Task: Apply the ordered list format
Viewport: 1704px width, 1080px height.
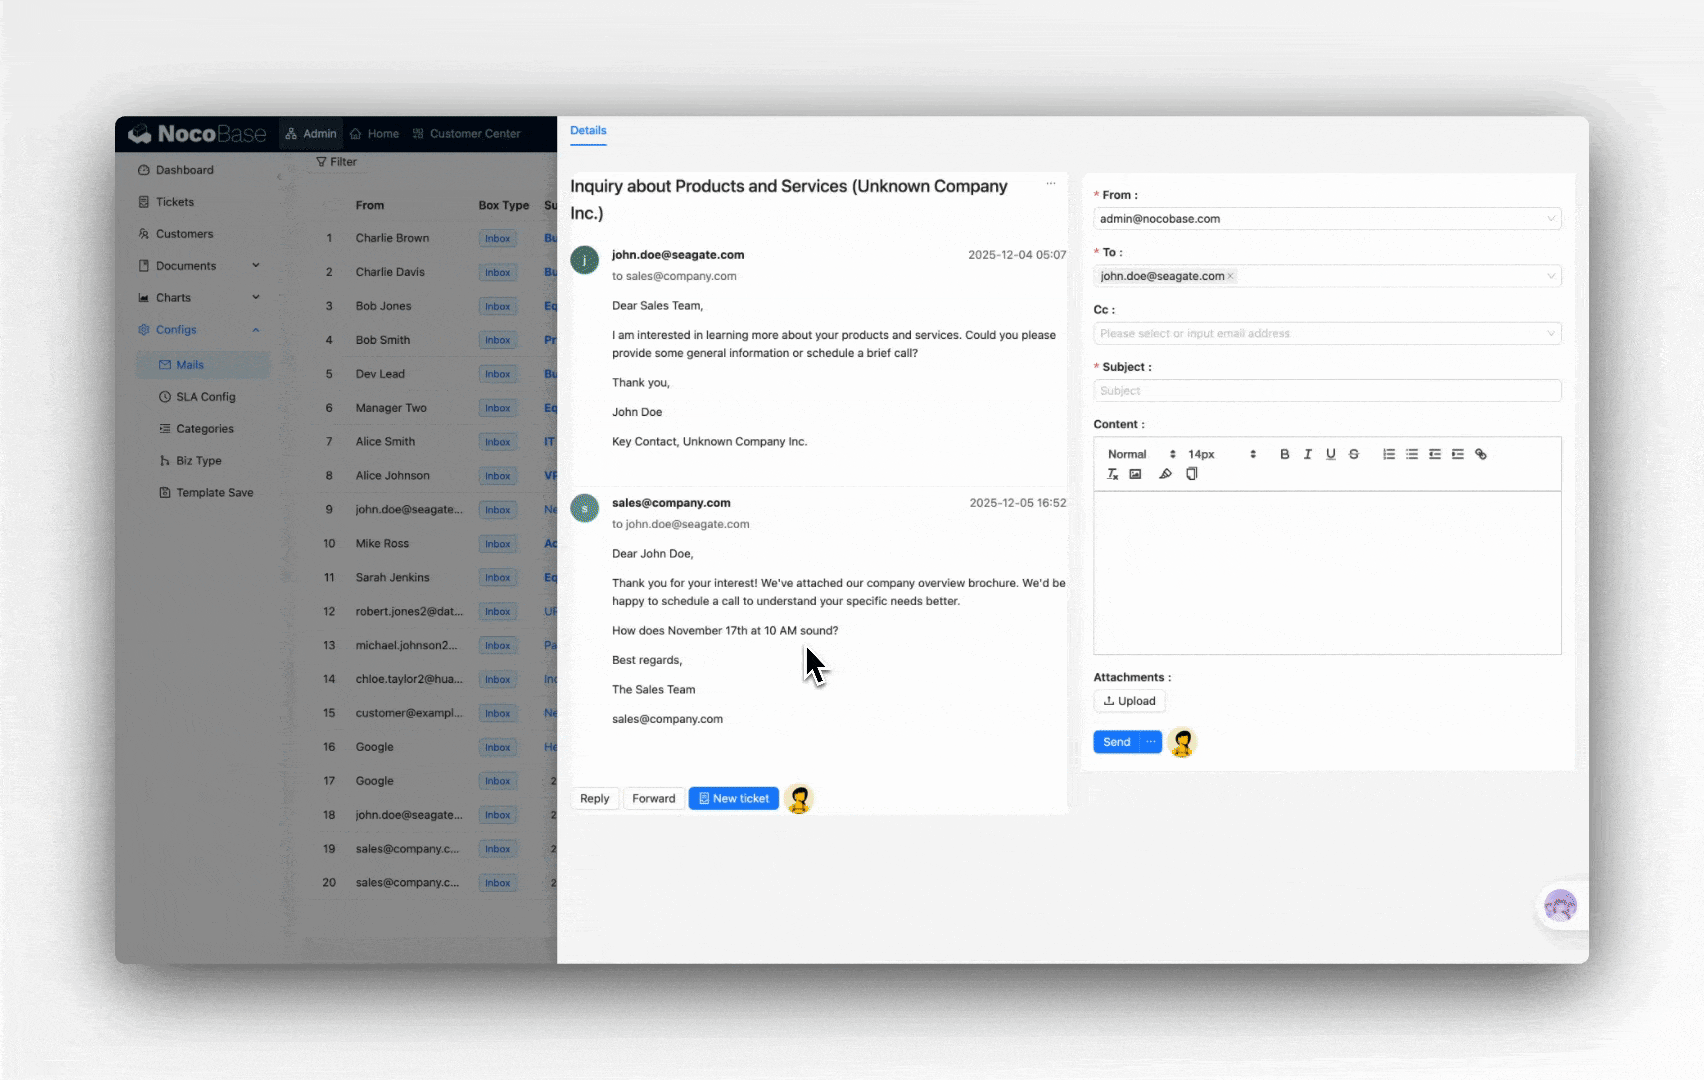Action: [1389, 453]
